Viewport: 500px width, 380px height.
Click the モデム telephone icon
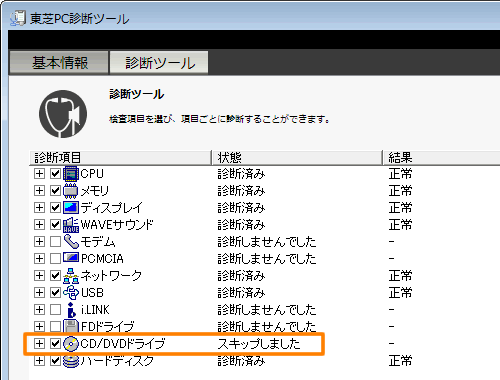click(x=71, y=242)
